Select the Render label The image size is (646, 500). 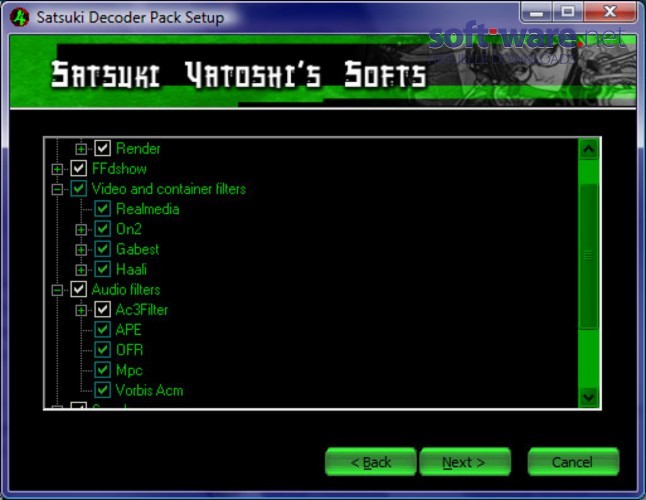[x=138, y=148]
